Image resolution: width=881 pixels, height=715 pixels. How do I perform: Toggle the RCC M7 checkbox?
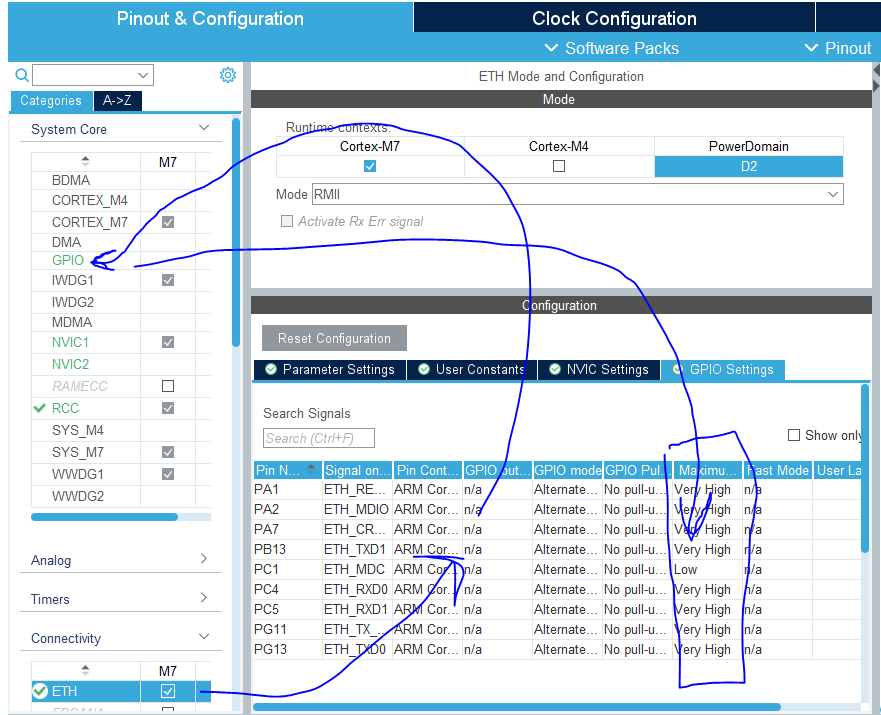tap(167, 408)
